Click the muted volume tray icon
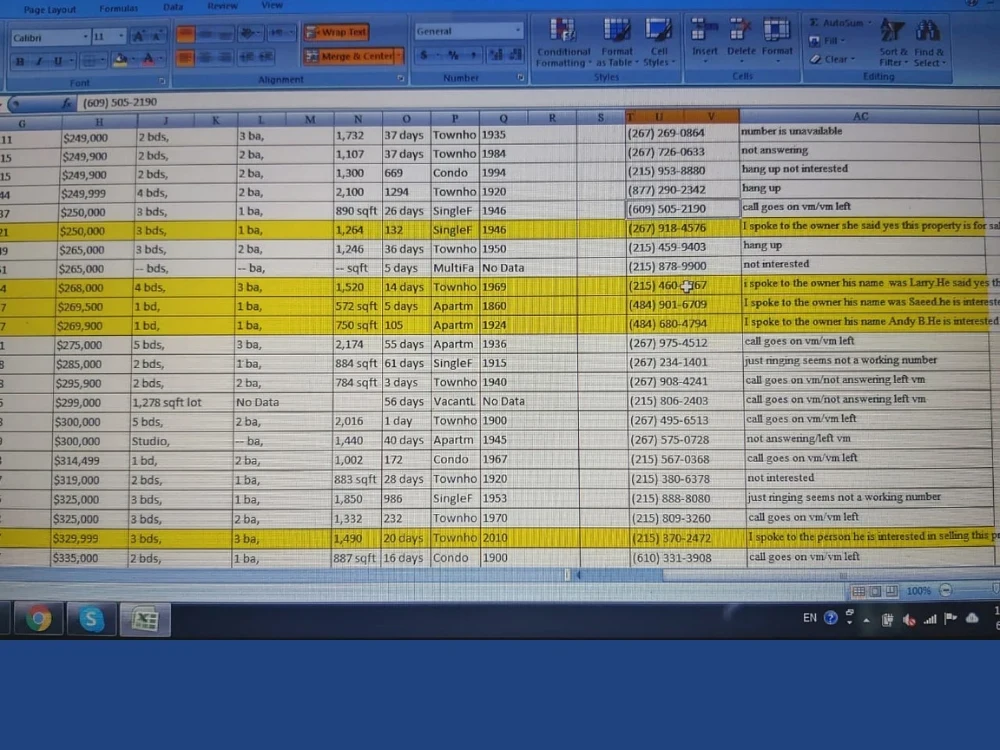 pyautogui.click(x=909, y=619)
